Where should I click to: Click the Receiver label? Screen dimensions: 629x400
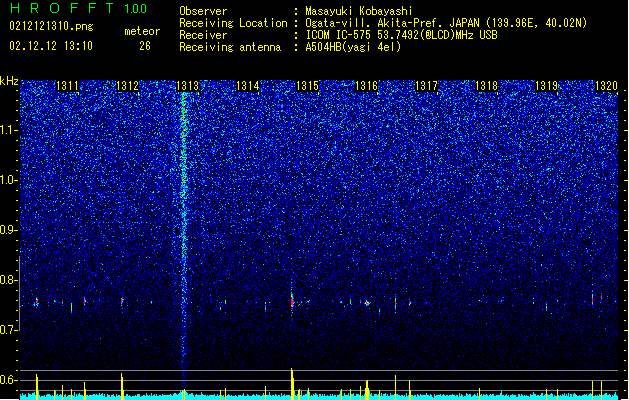coord(203,35)
